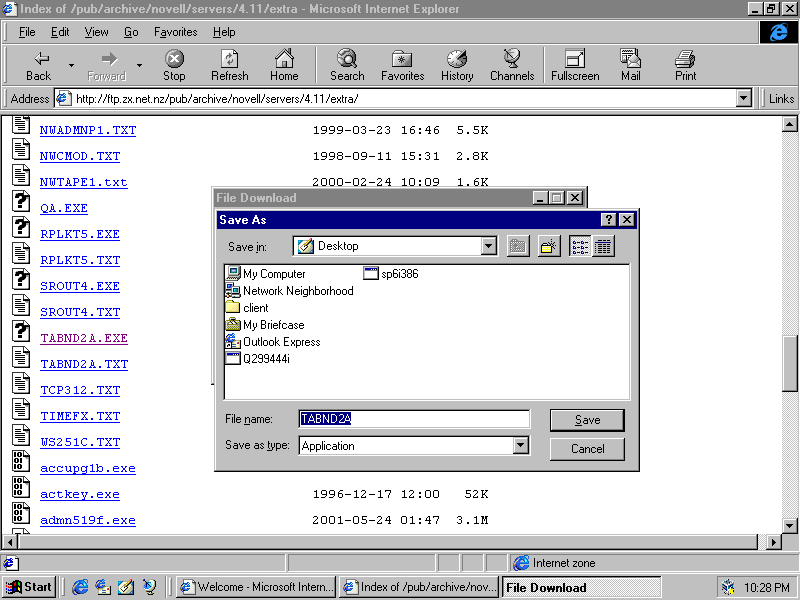Click the Start button
Image resolution: width=800 pixels, height=600 pixels.
click(29, 587)
